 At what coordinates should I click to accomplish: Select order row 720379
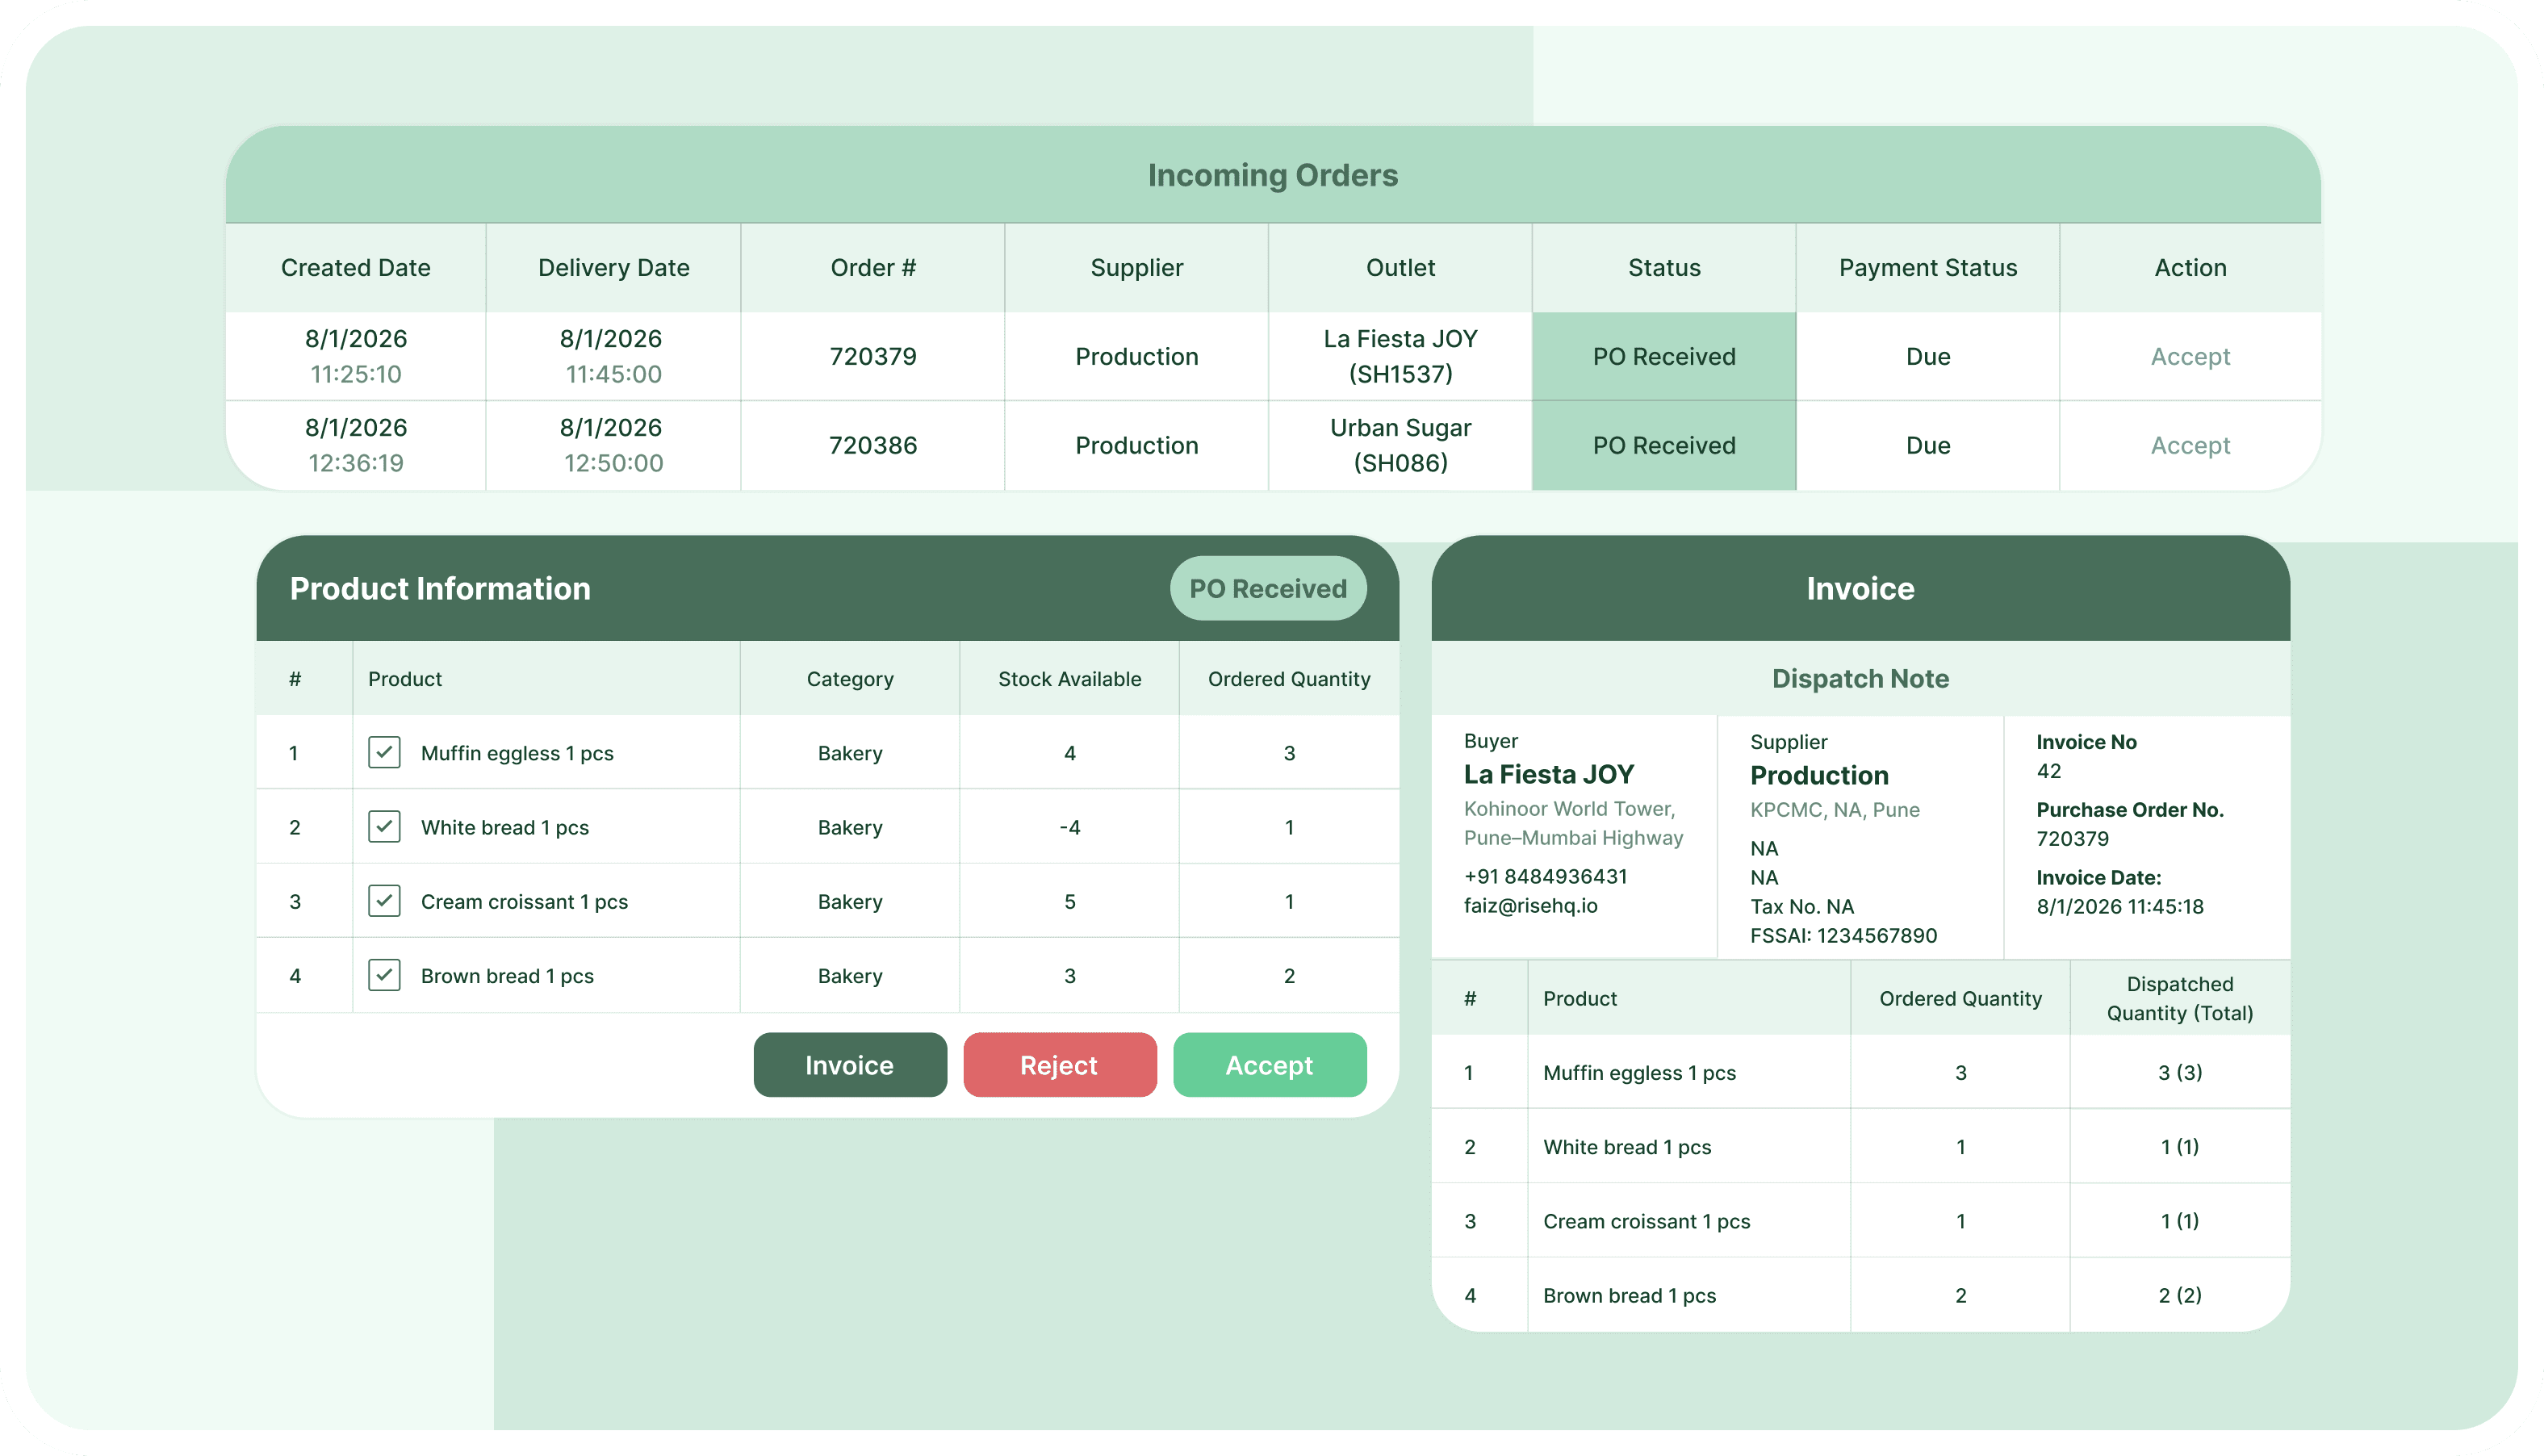click(x=872, y=356)
